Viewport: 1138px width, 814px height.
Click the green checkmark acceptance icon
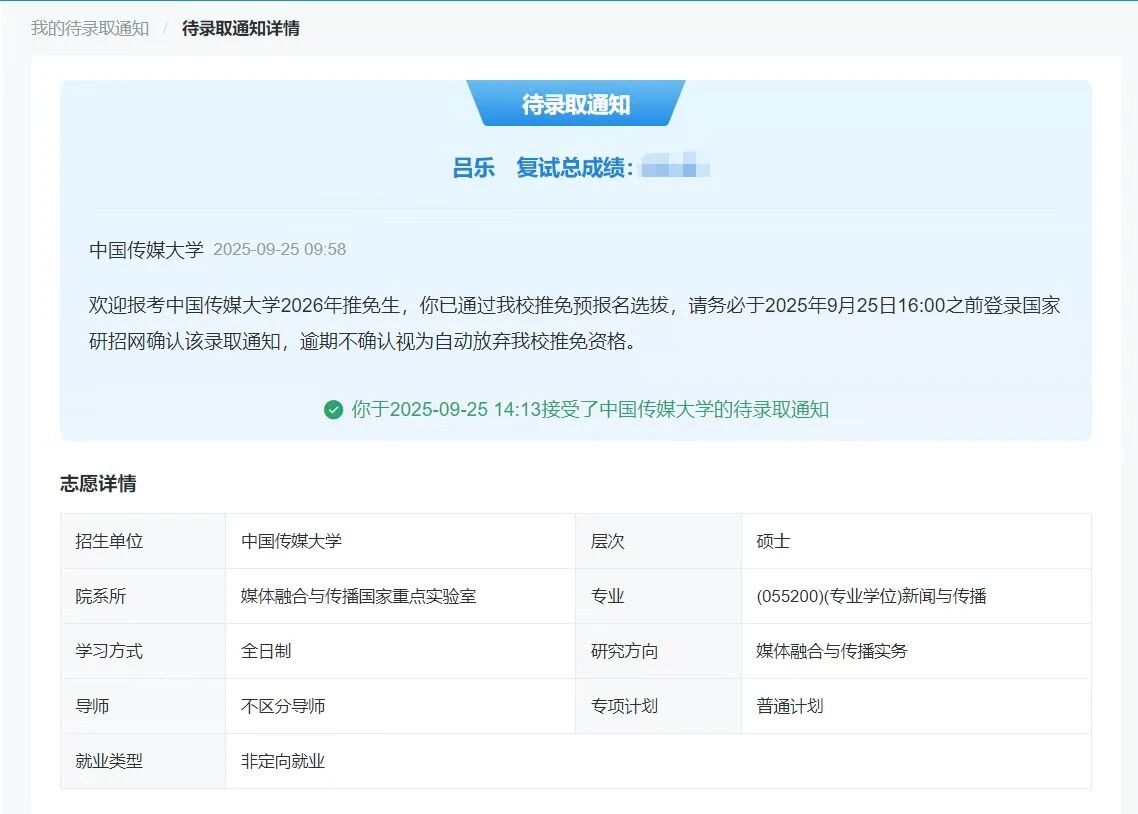tap(333, 410)
